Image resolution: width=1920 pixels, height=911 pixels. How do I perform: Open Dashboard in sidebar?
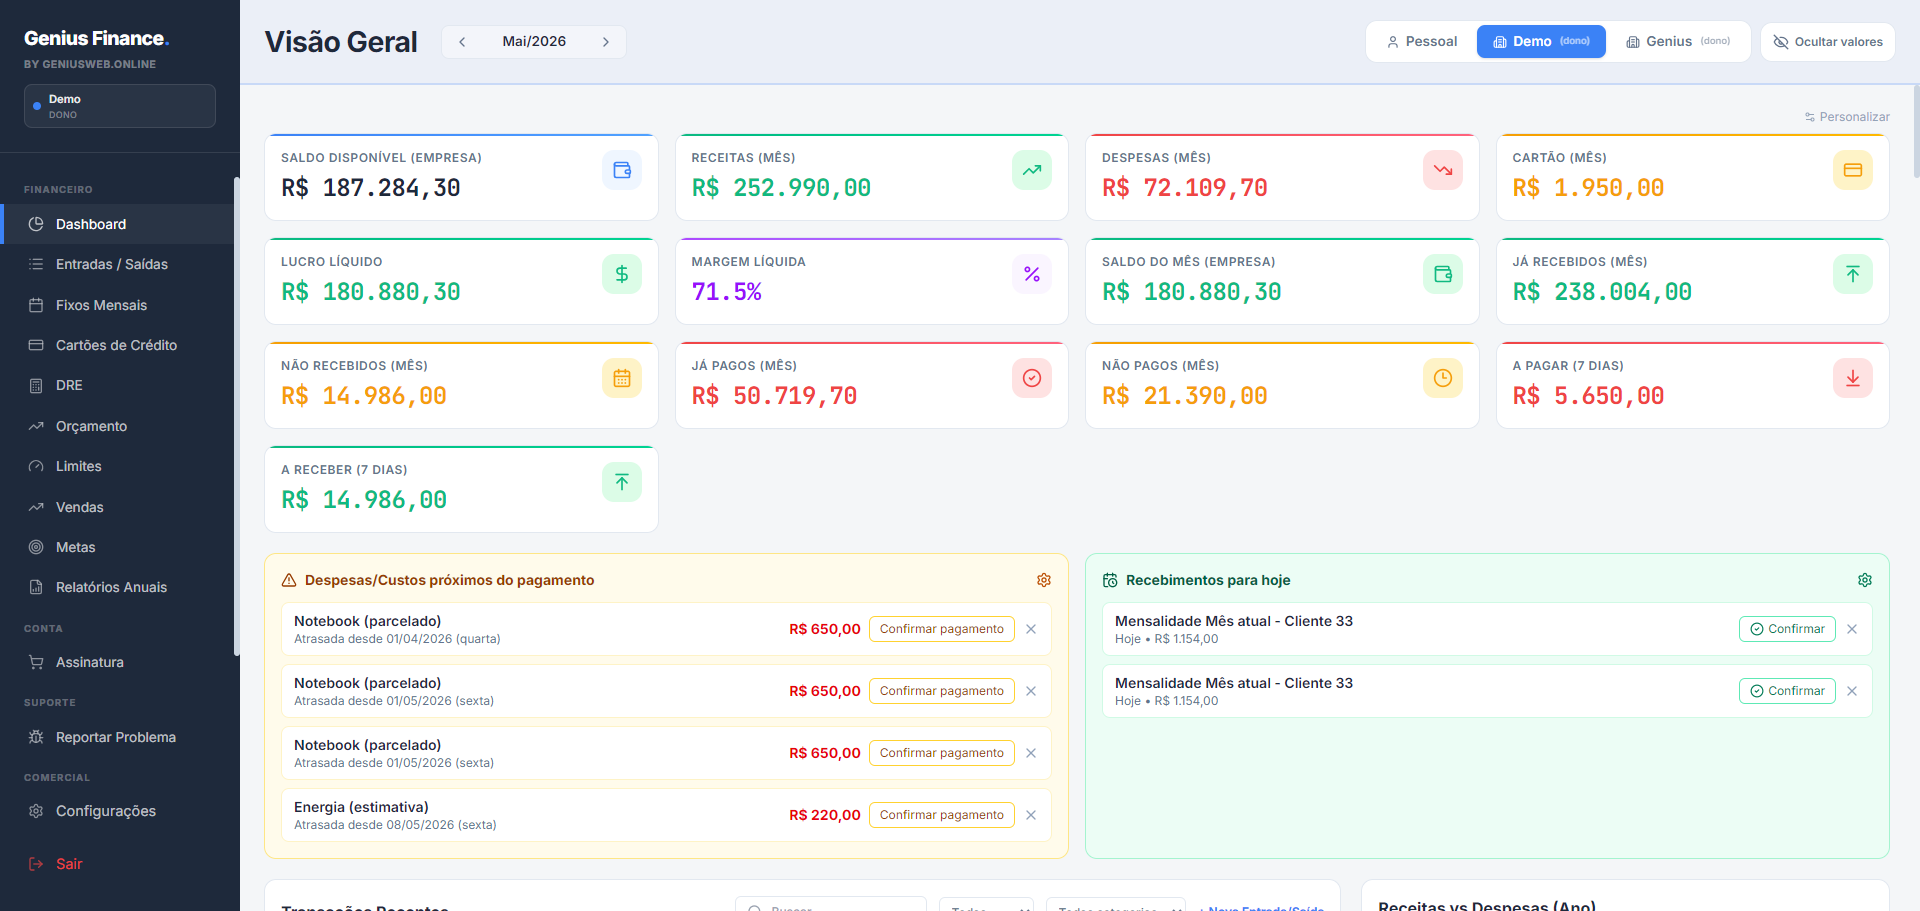pos(118,224)
